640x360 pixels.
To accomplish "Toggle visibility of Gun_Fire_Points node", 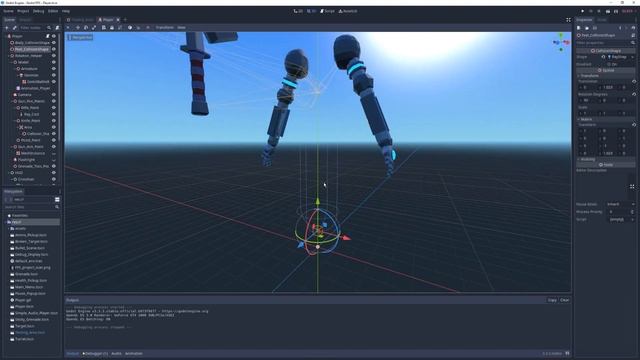I will pos(53,101).
